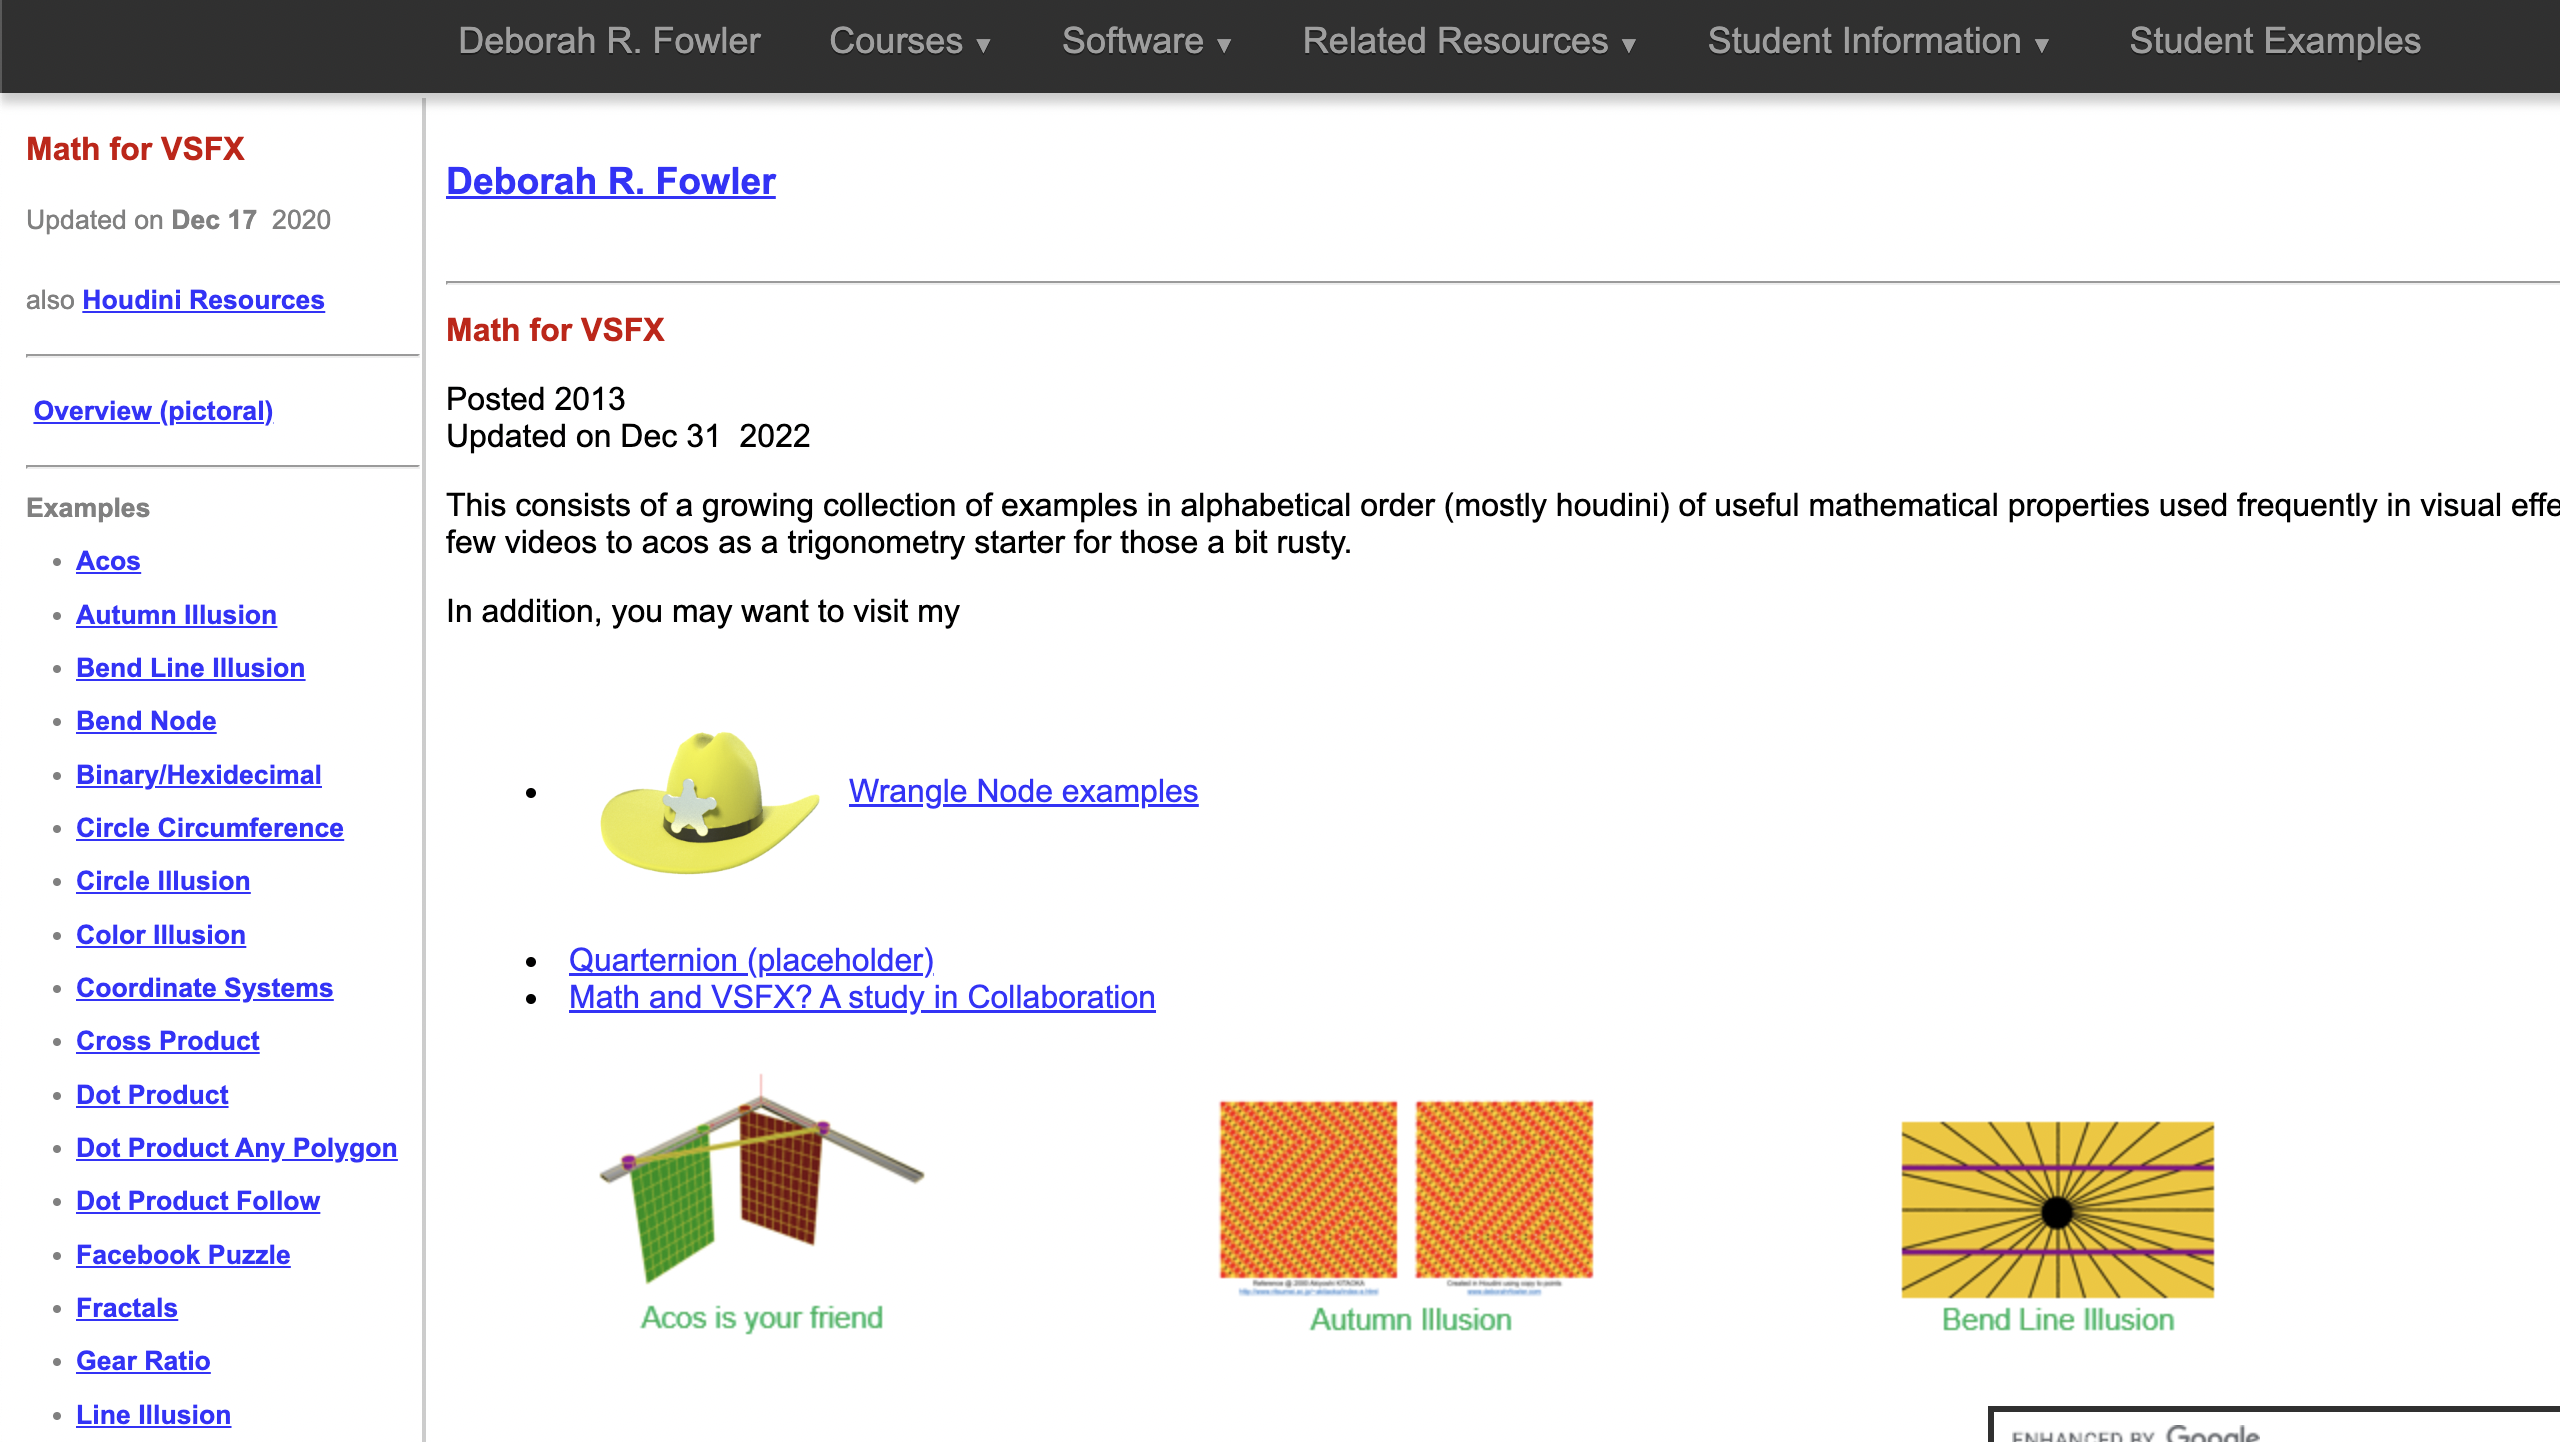Viewport: 2560px width, 1442px height.
Task: Go to Student Examples menu item
Action: coord(2274,42)
